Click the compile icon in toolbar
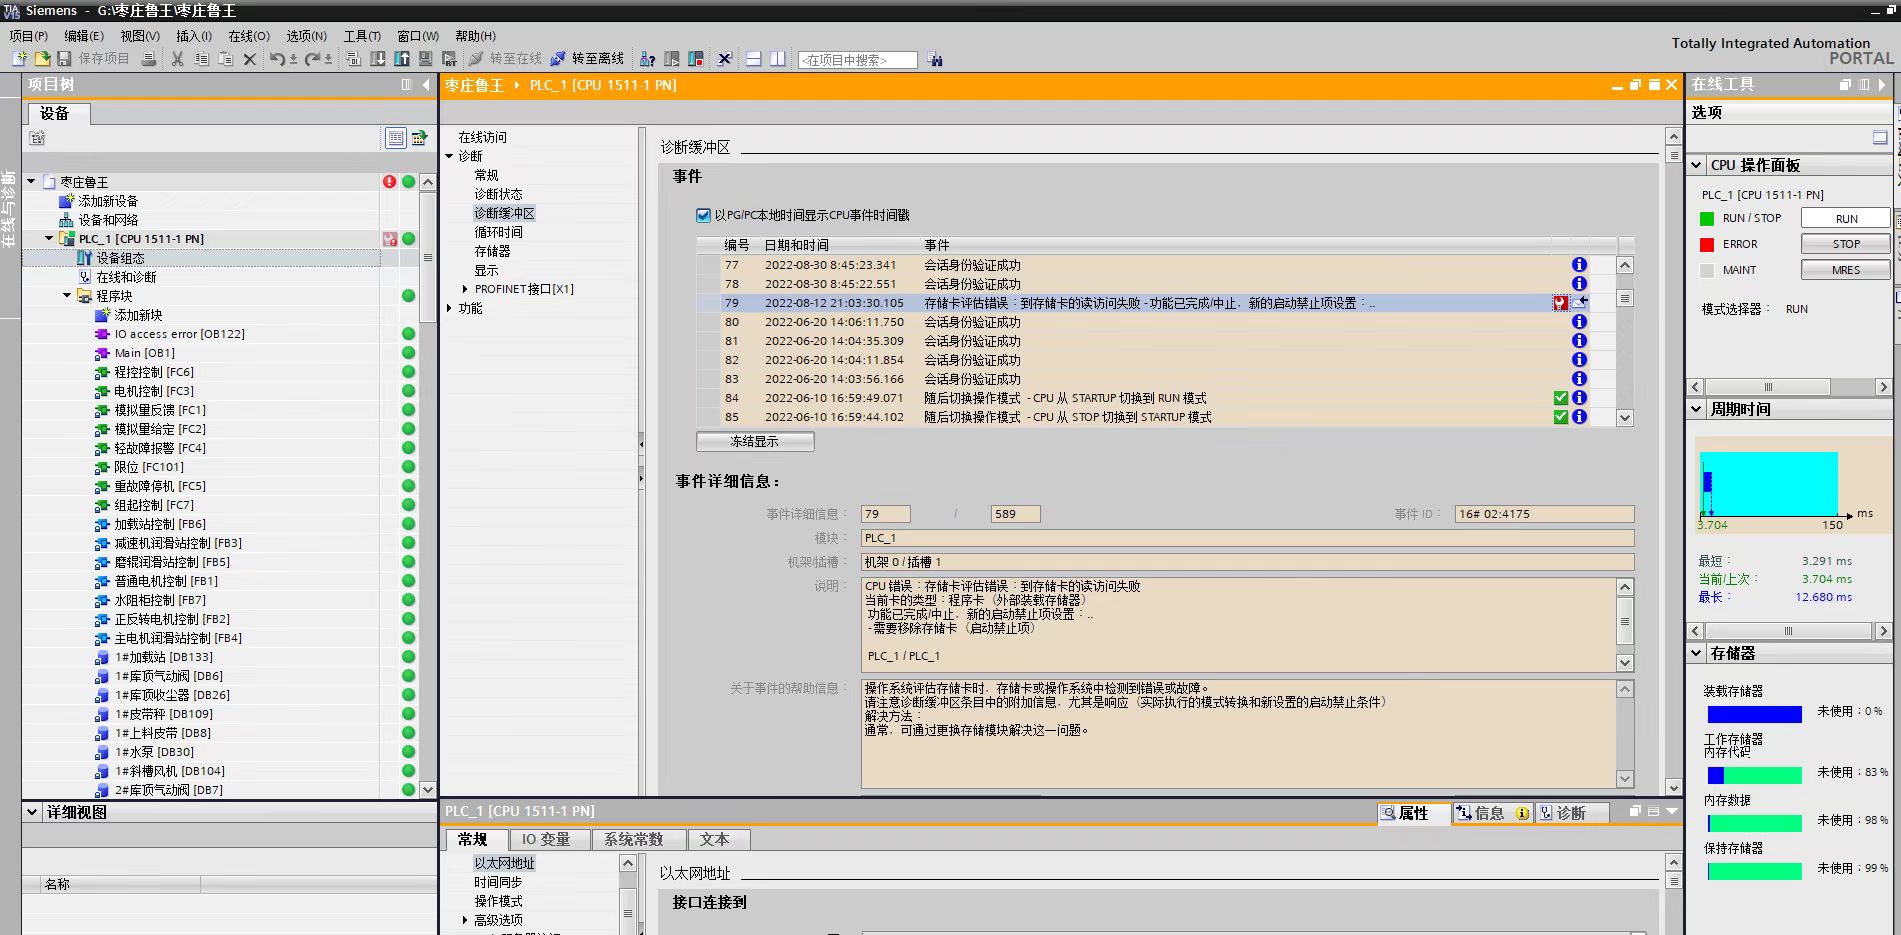 point(353,59)
